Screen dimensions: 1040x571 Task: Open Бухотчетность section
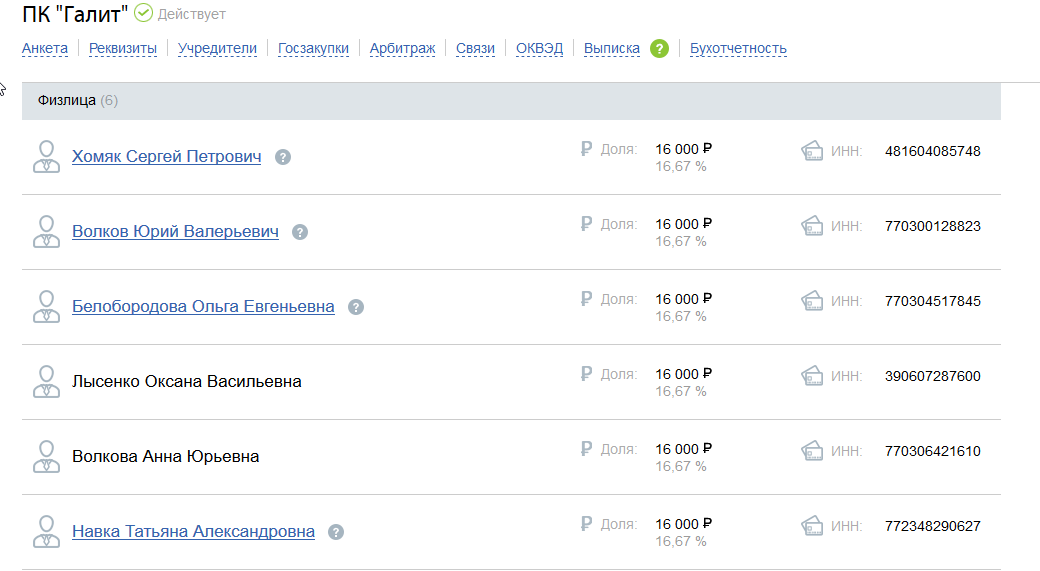738,48
